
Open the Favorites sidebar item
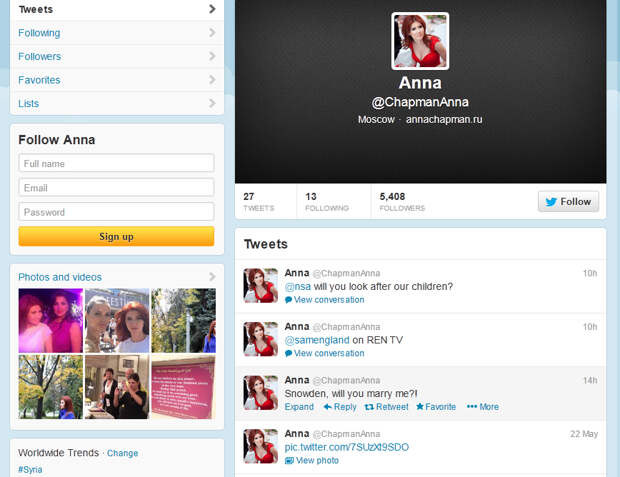117,80
